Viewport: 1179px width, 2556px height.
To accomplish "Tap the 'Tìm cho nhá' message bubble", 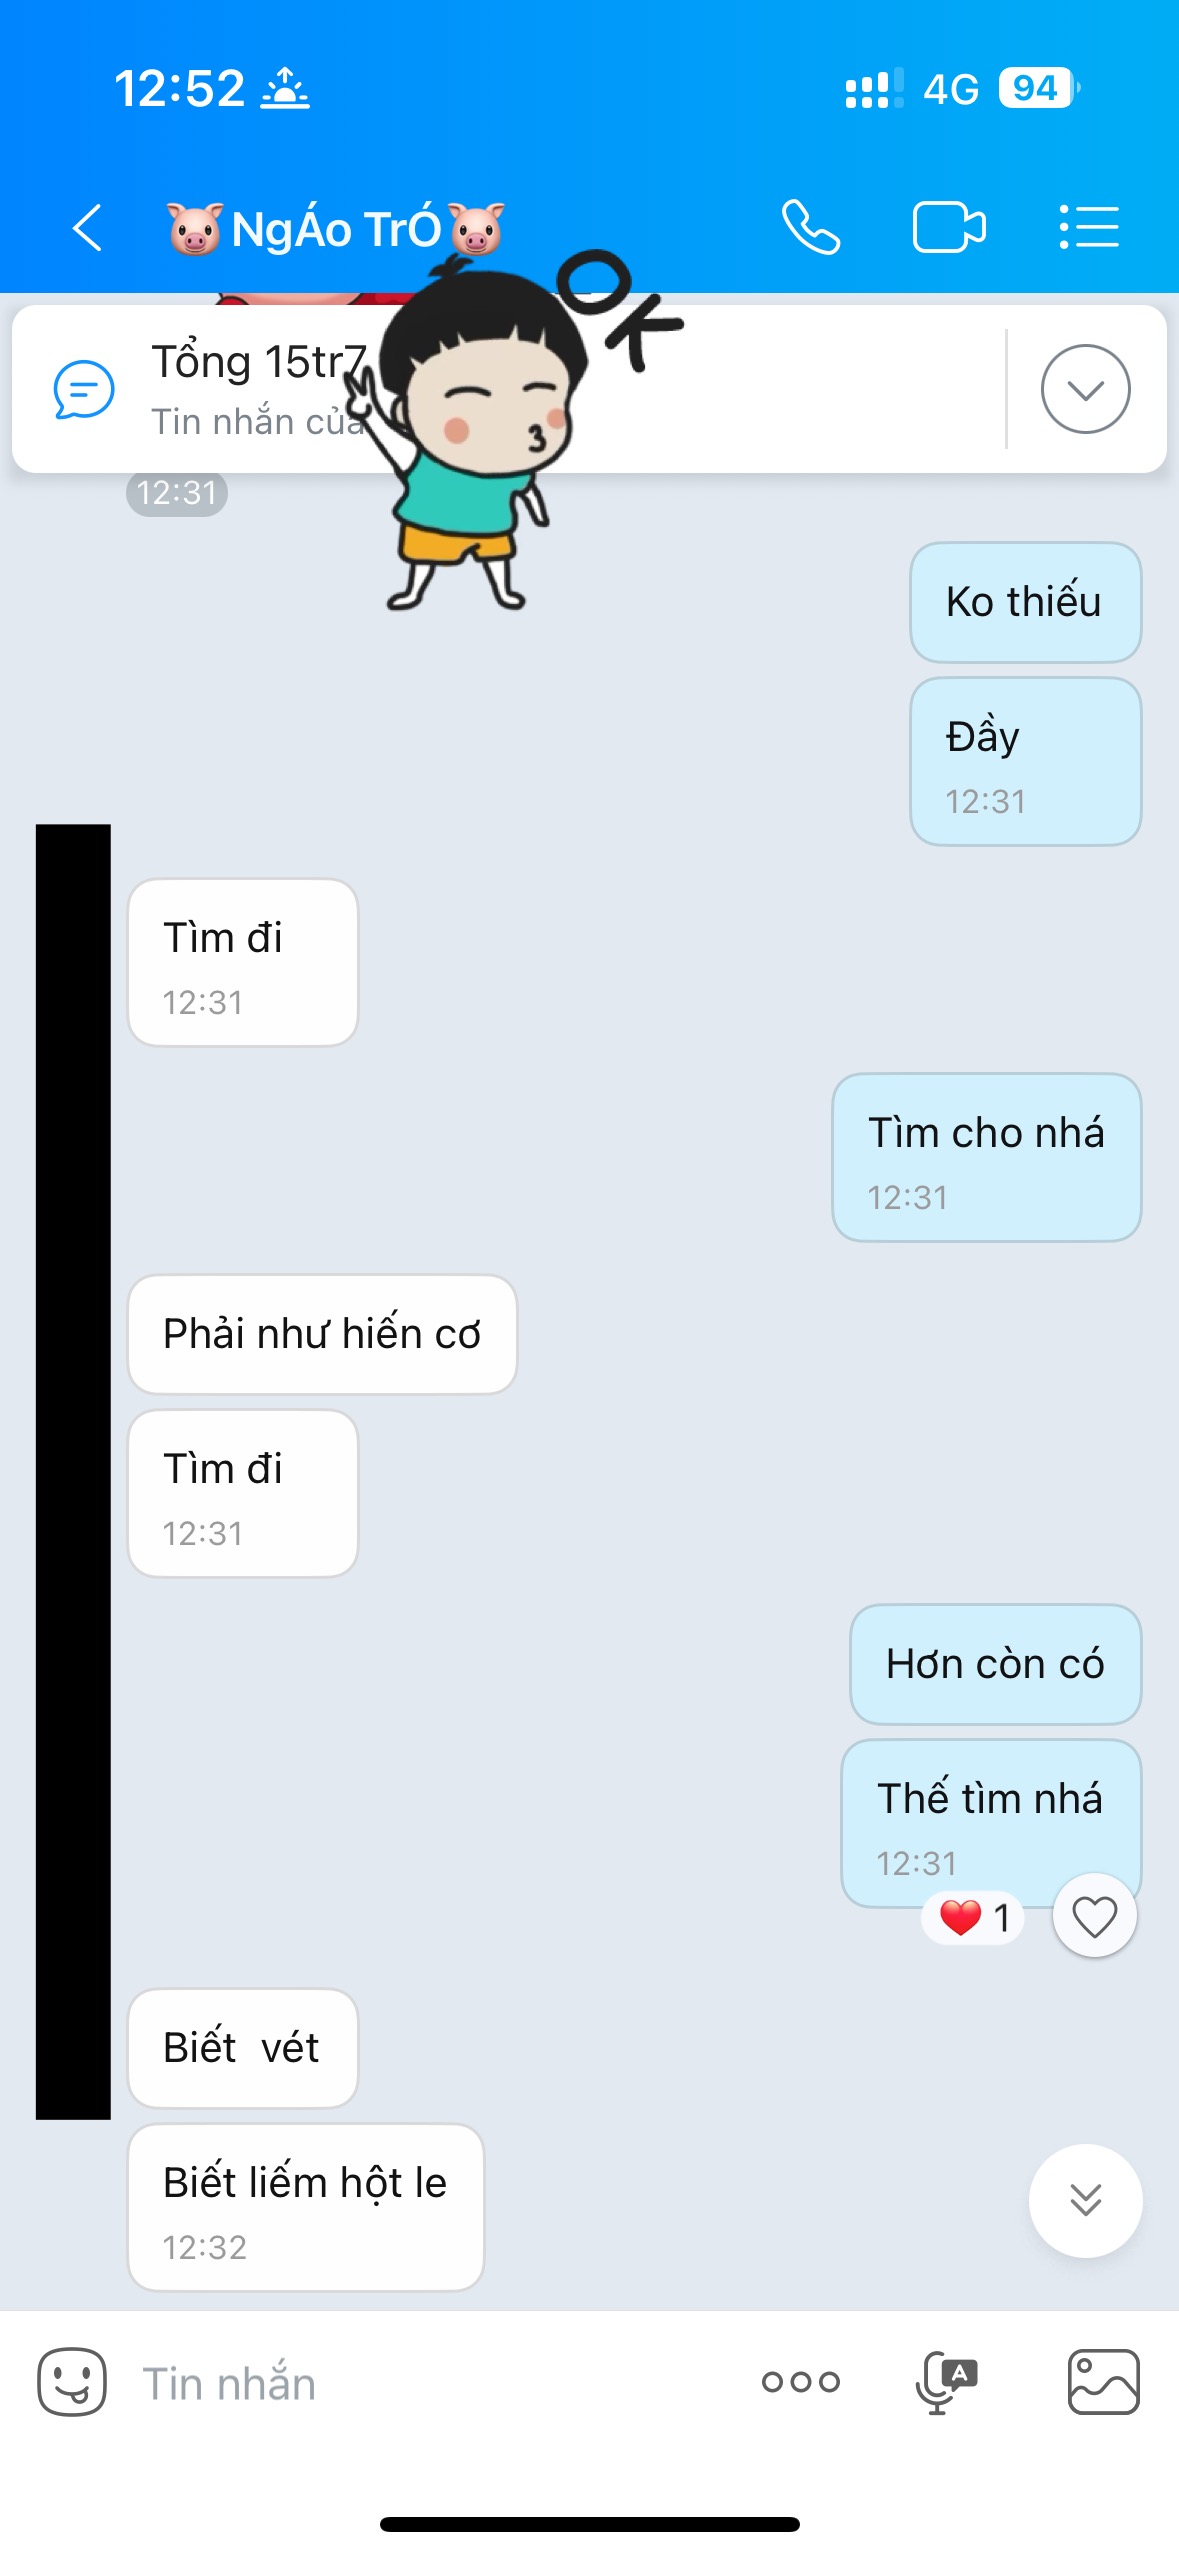I will 987,1158.
